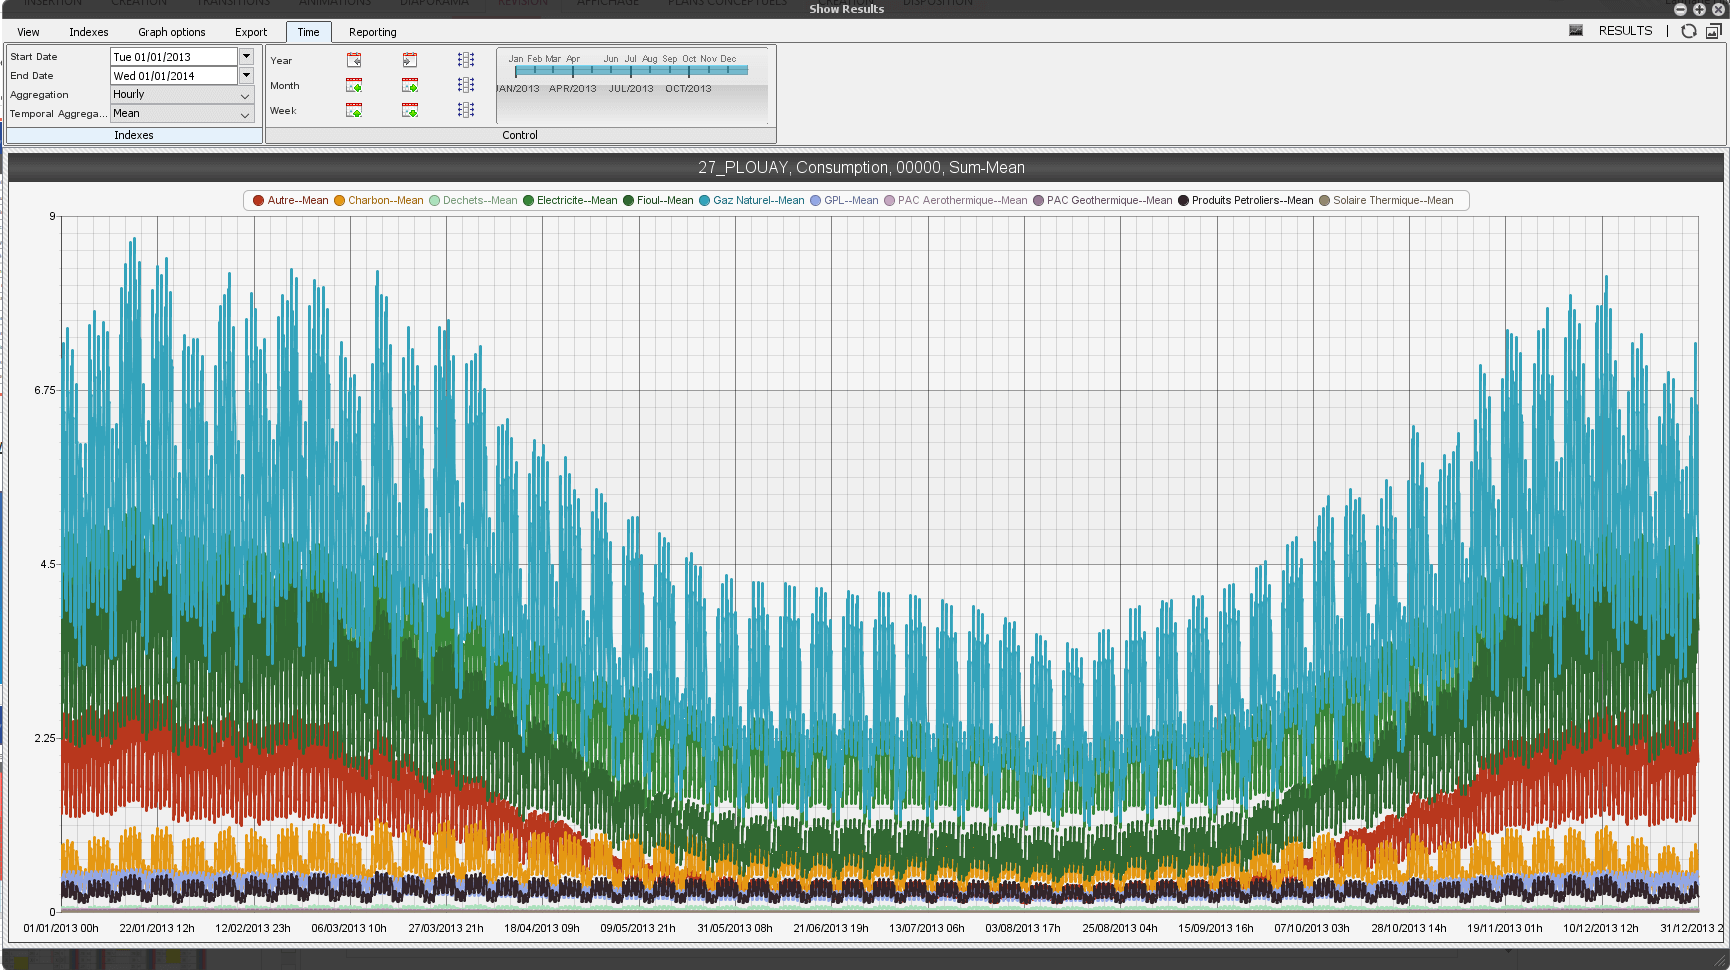The height and width of the screenshot is (970, 1730).
Task: Click the Year grid selection icon
Action: pos(466,60)
